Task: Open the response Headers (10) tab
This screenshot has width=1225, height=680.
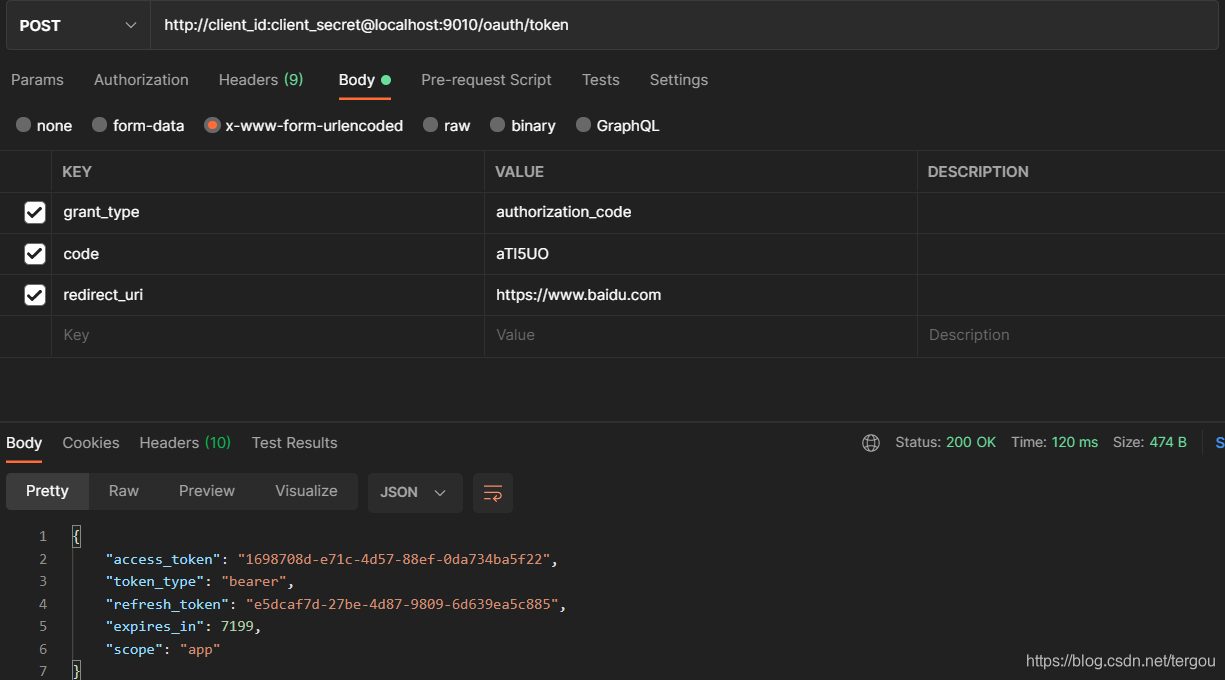Action: click(185, 443)
